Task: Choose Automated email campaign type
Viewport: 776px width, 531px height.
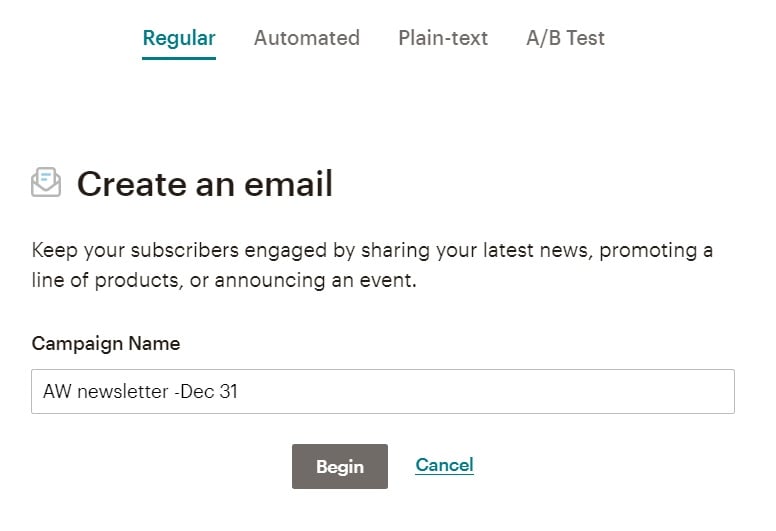Action: click(x=306, y=38)
